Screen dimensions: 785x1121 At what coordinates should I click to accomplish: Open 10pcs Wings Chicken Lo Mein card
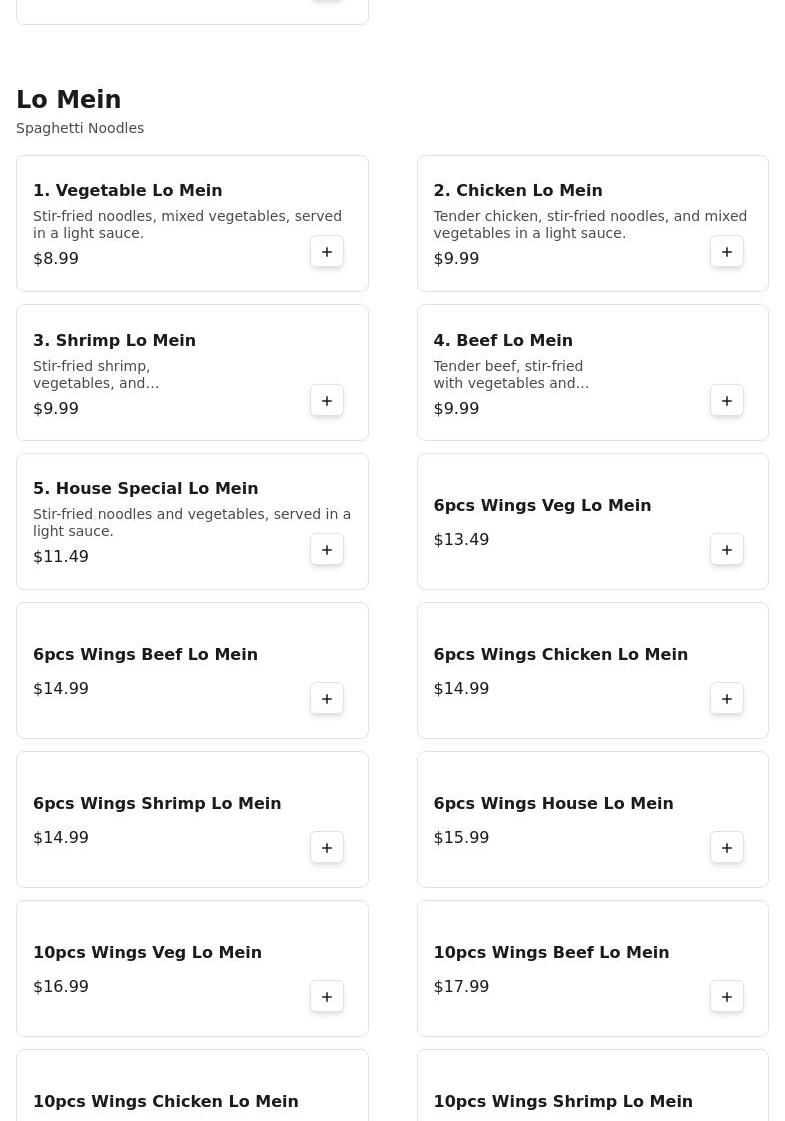click(x=166, y=1101)
